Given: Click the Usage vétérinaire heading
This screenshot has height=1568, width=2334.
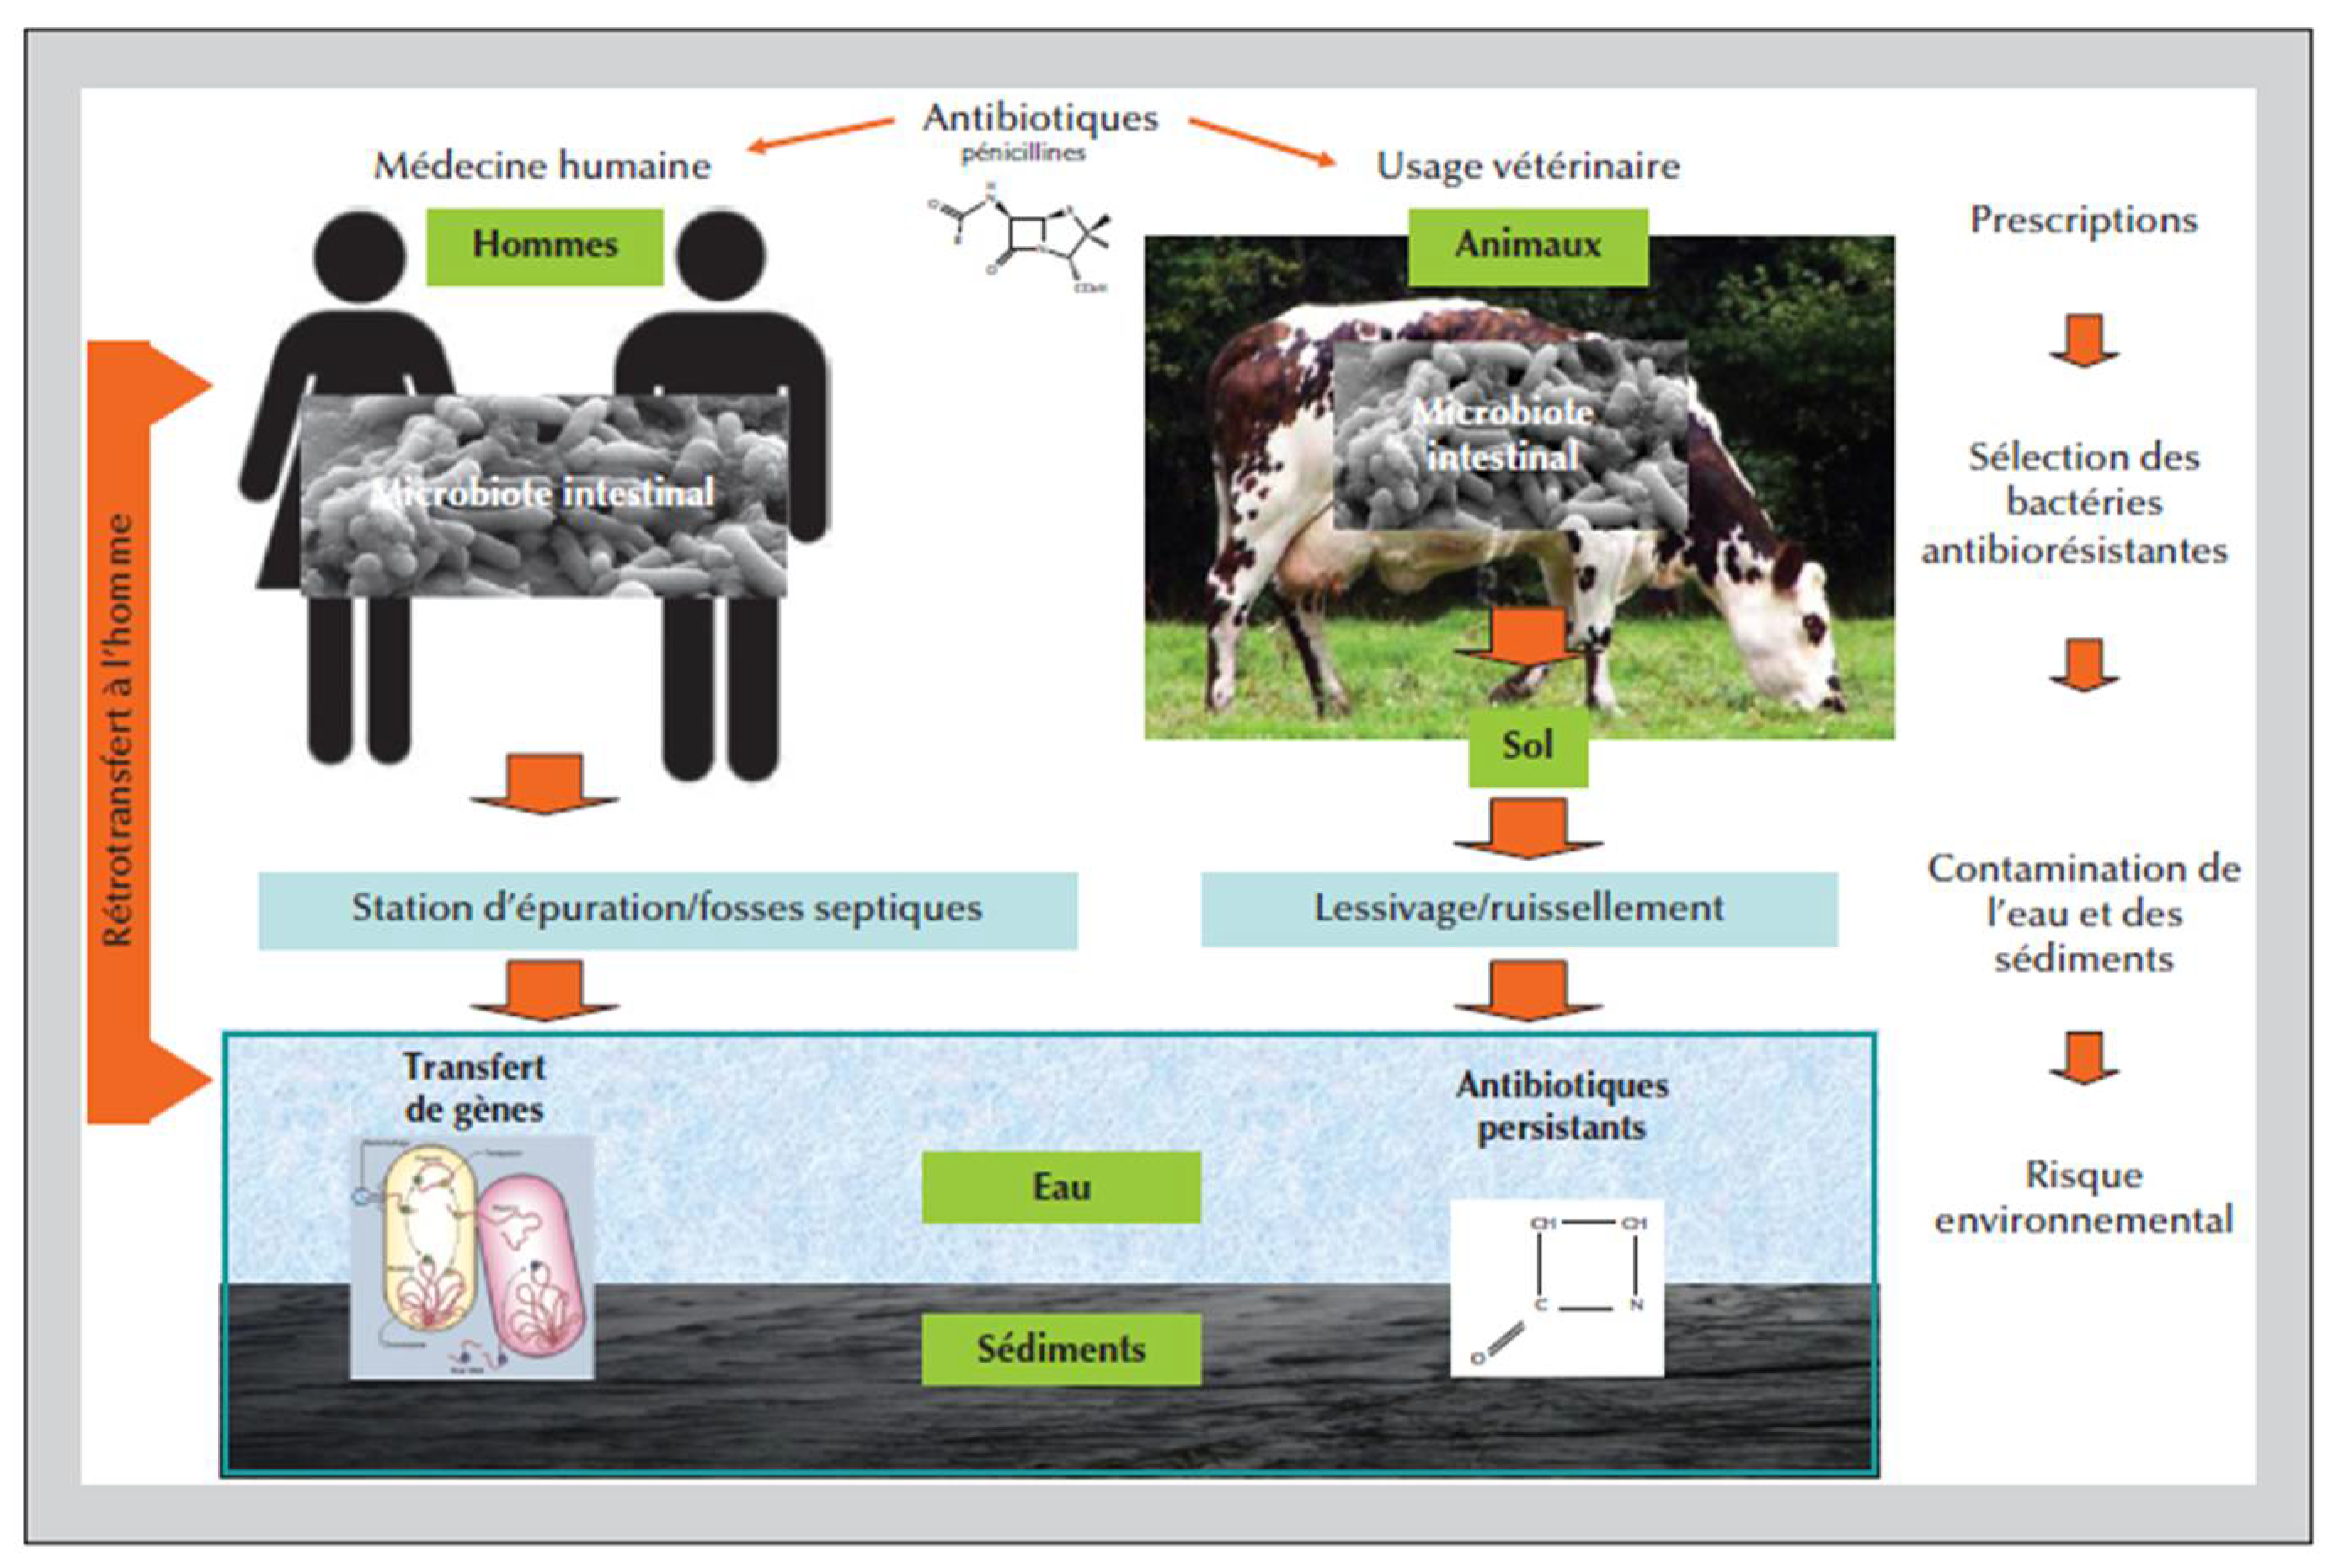Looking at the screenshot, I should click(x=1527, y=165).
